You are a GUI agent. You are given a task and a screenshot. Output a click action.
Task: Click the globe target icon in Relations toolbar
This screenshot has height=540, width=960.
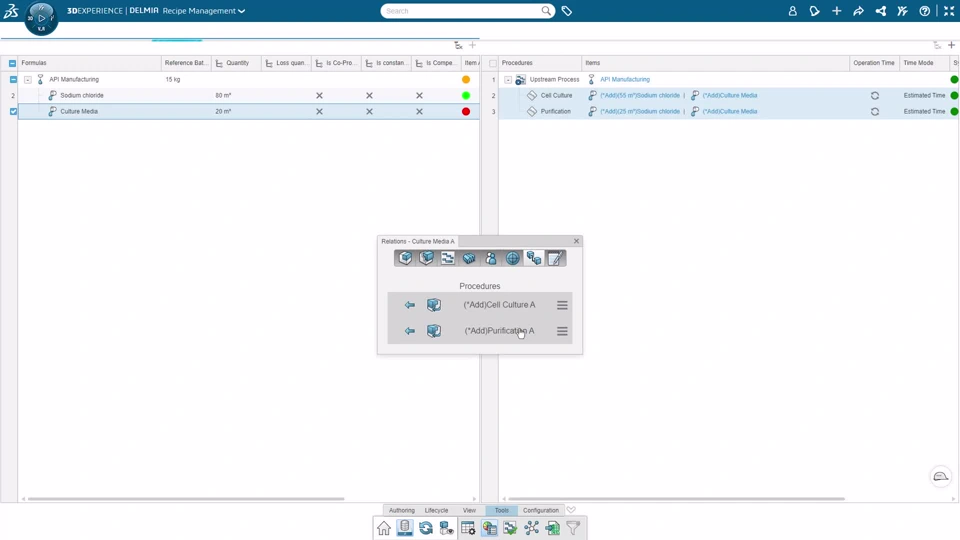512,258
